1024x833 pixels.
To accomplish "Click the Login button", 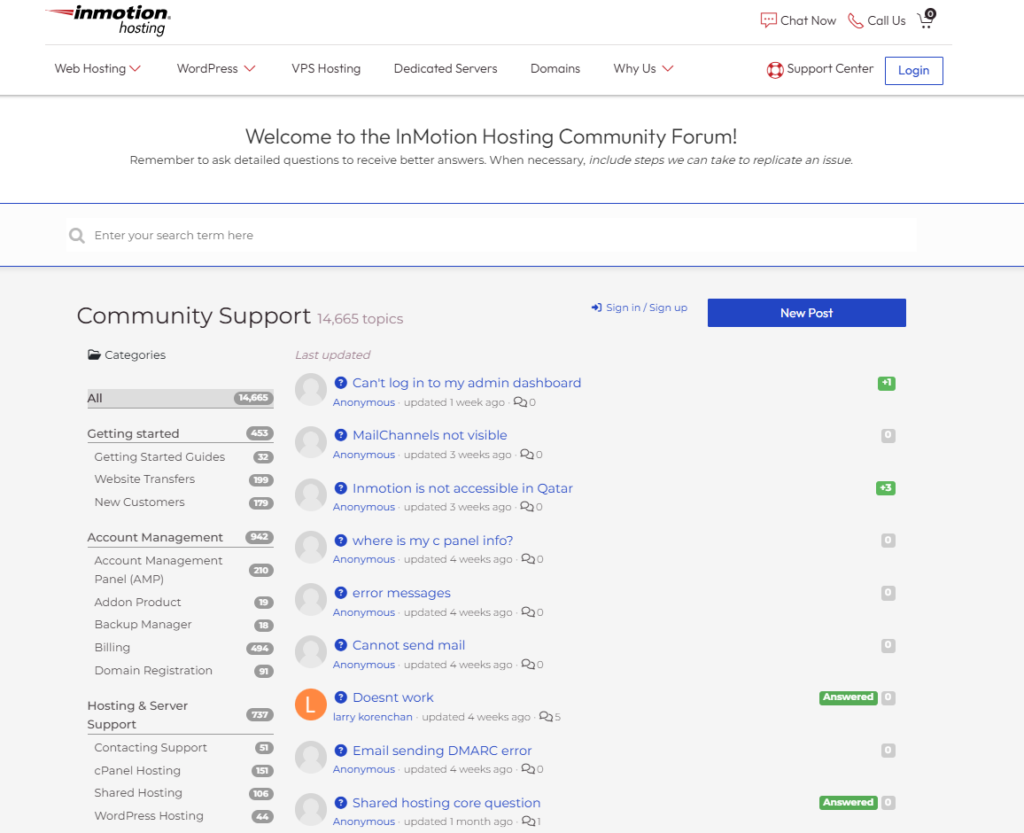I will click(x=914, y=71).
